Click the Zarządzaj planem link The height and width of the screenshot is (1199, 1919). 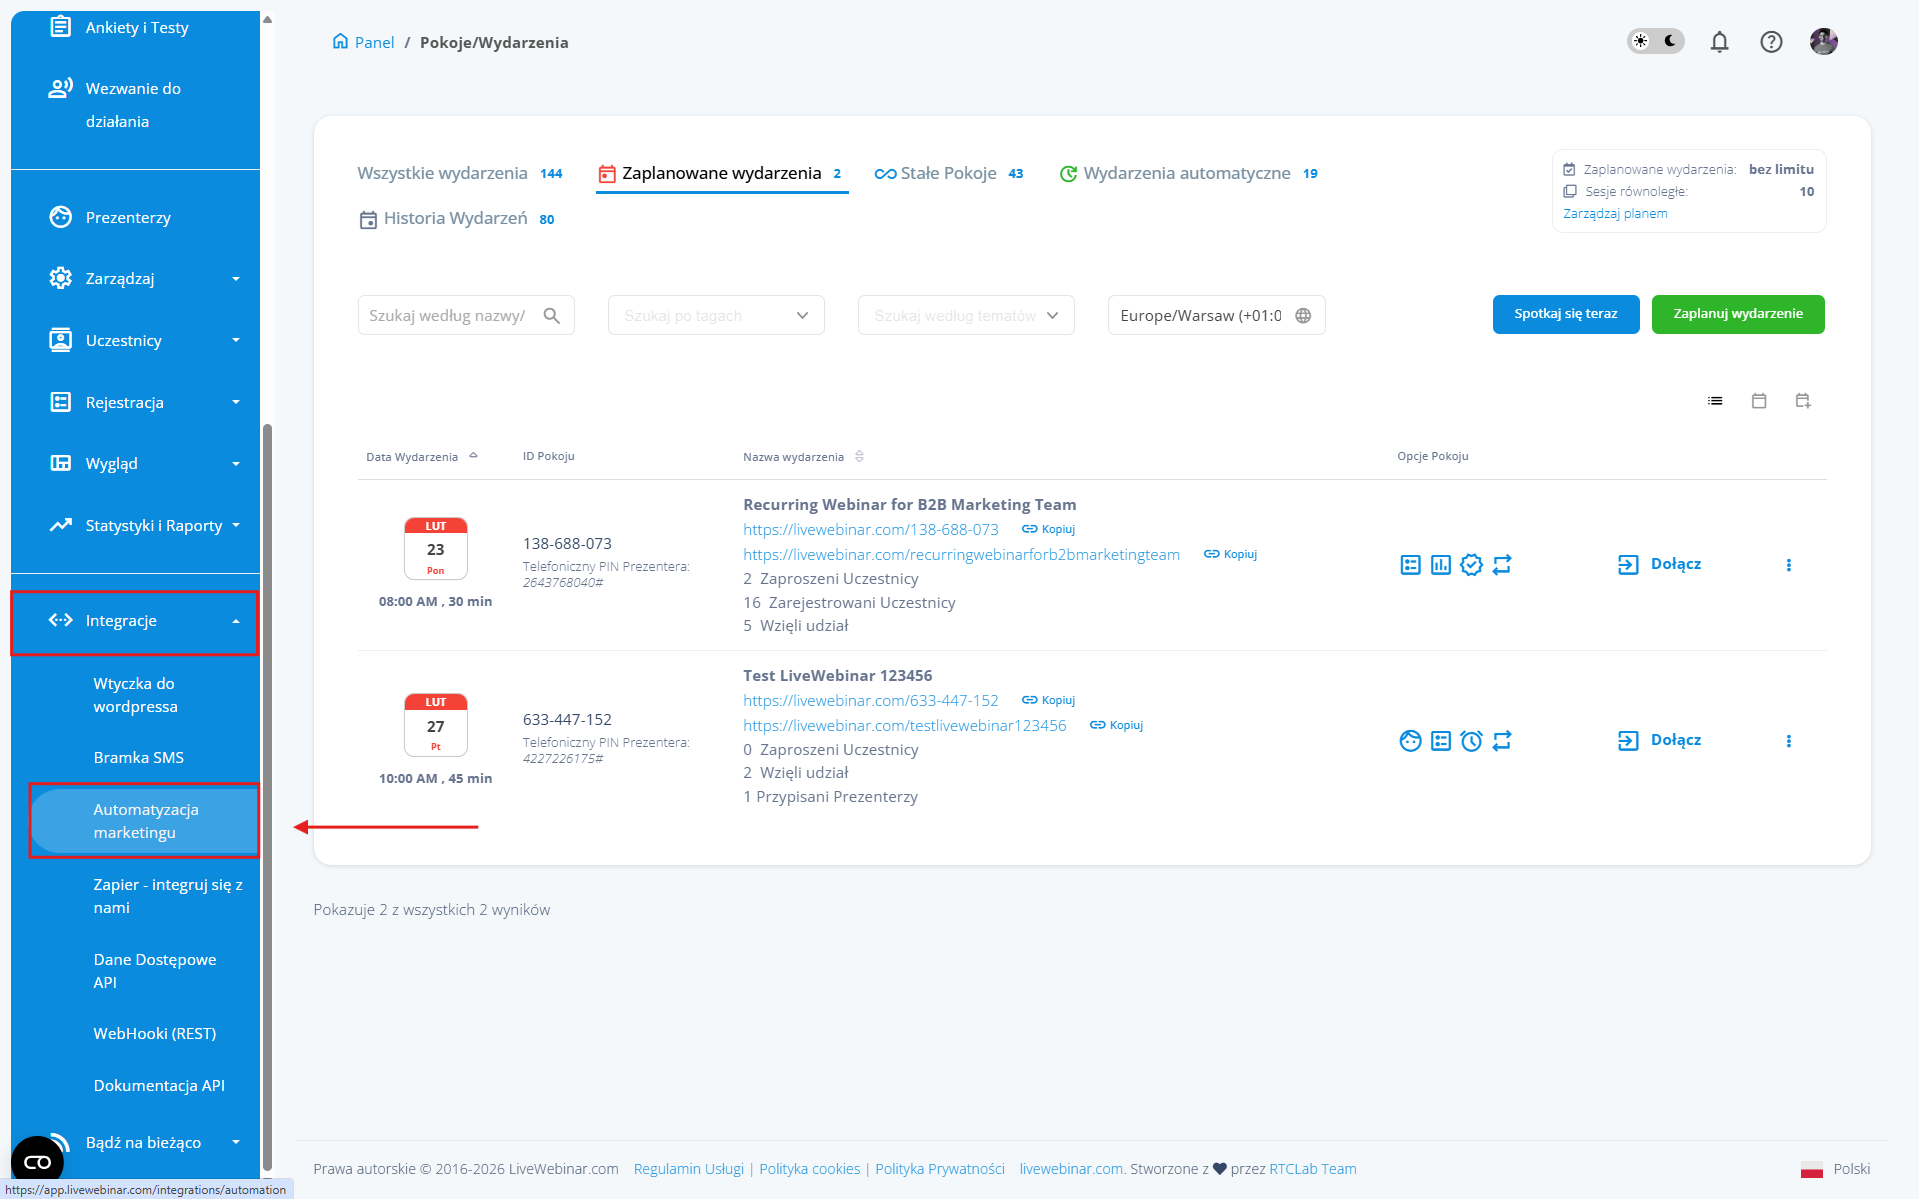click(x=1615, y=214)
